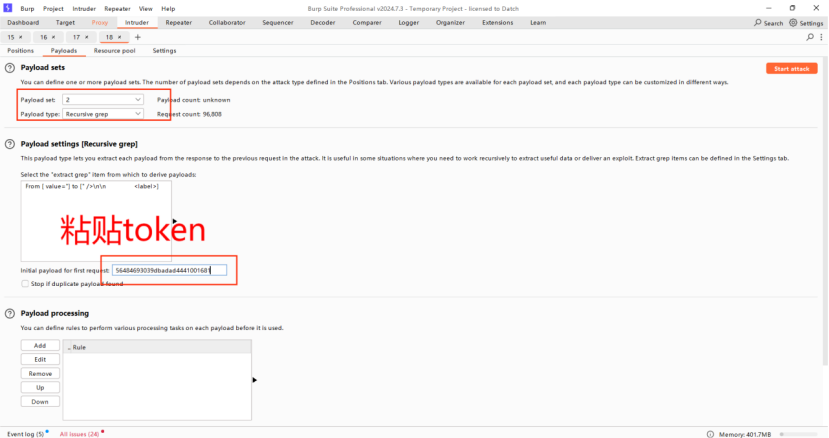Select Intruder attack tab 15
The image size is (829, 438).
[11, 37]
